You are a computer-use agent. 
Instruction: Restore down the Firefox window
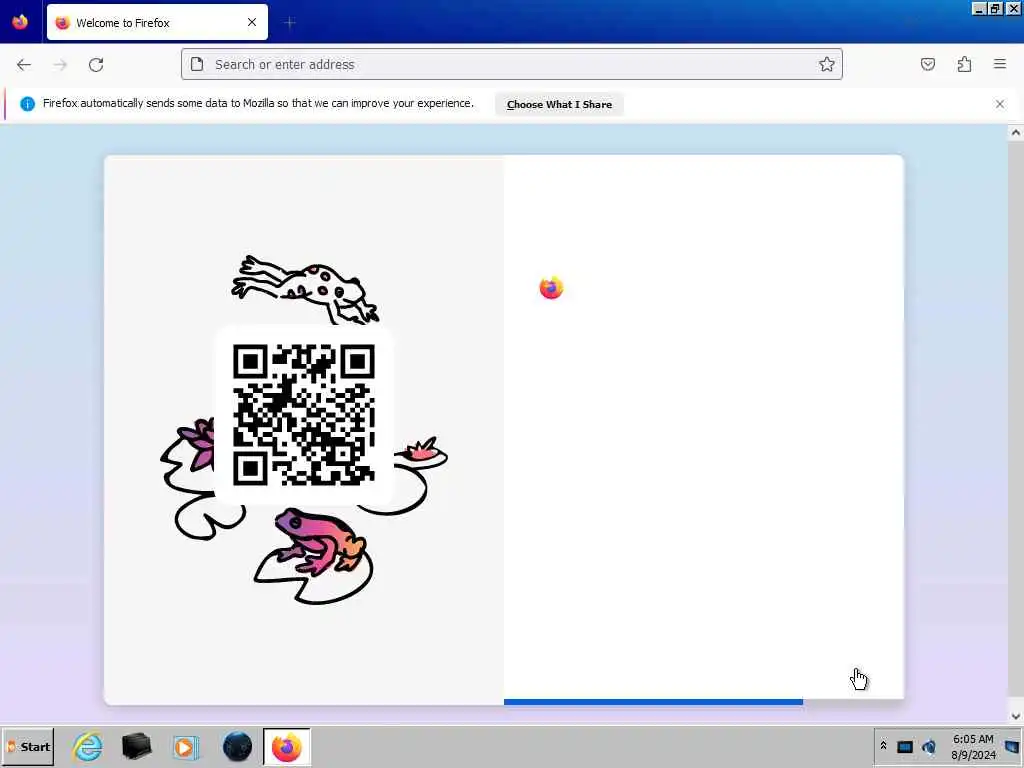tap(995, 8)
